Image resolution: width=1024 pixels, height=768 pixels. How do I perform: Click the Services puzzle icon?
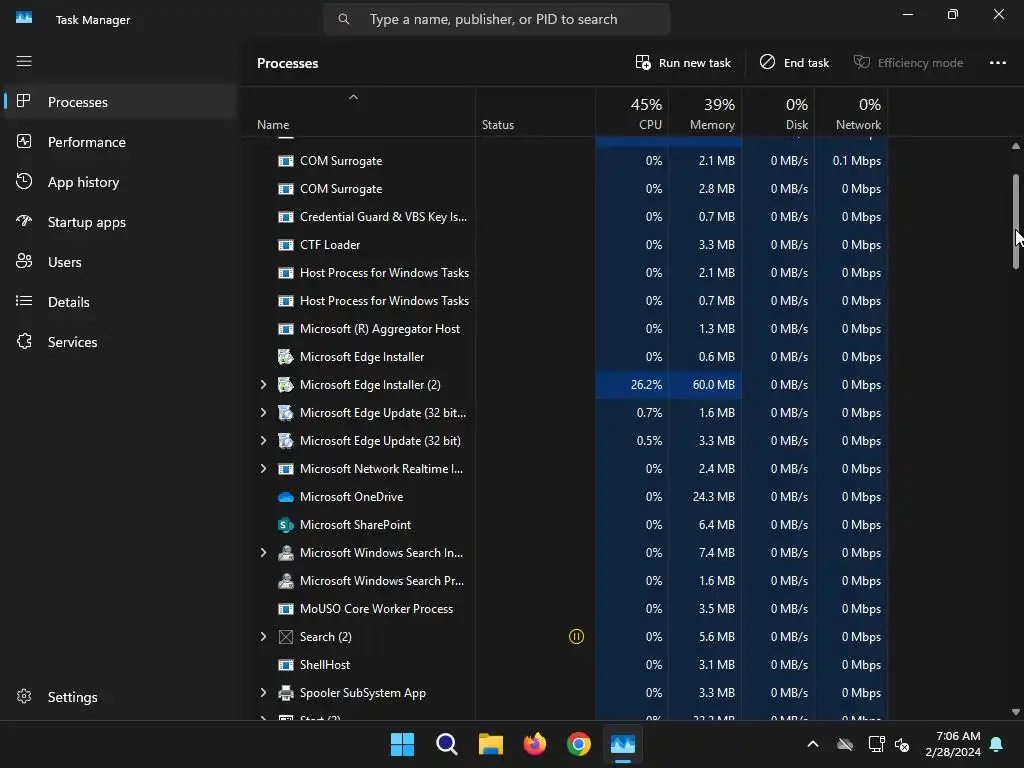pyautogui.click(x=24, y=341)
